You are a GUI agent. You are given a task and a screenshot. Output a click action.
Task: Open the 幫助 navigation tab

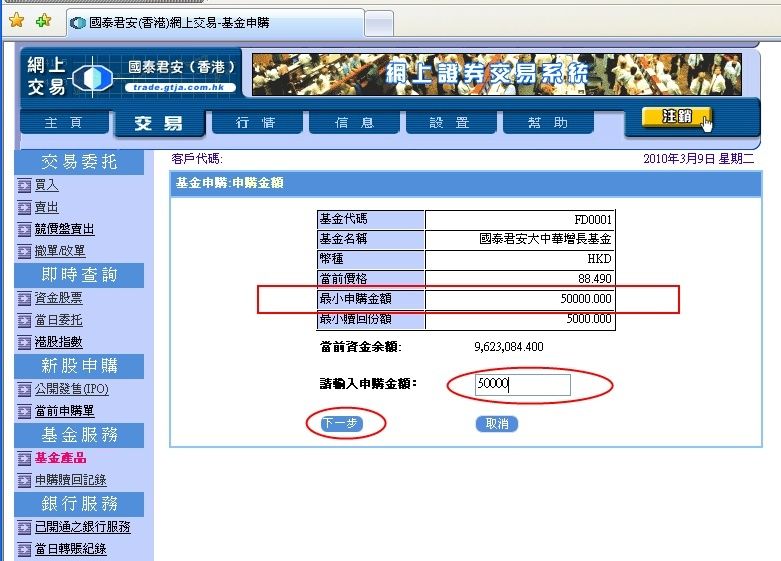click(548, 123)
